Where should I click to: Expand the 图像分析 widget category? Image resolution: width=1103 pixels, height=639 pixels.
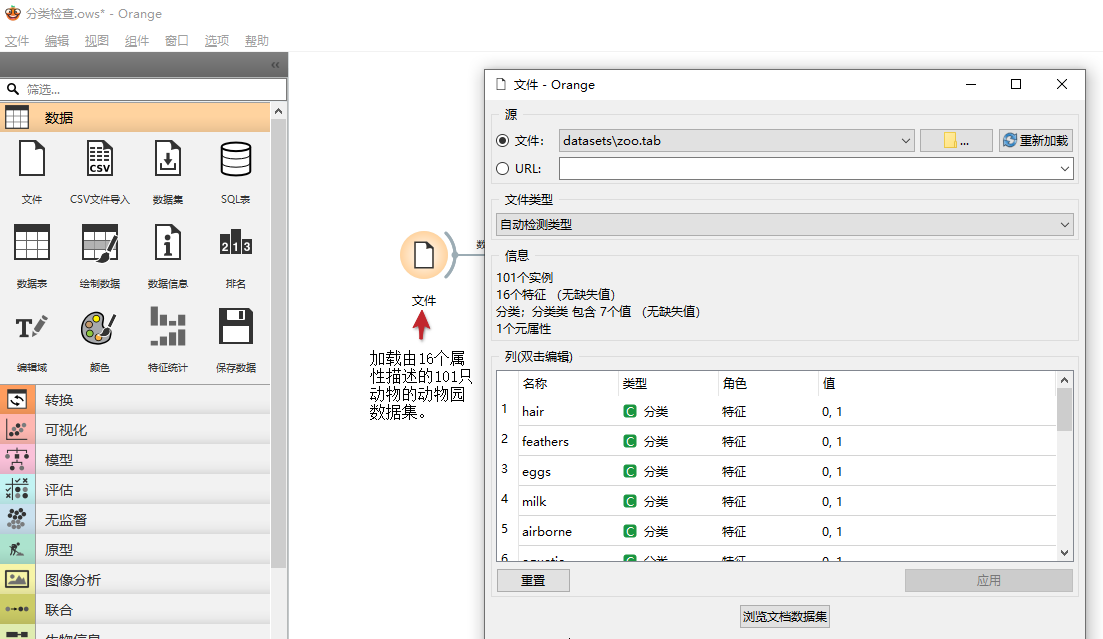pyautogui.click(x=135, y=579)
